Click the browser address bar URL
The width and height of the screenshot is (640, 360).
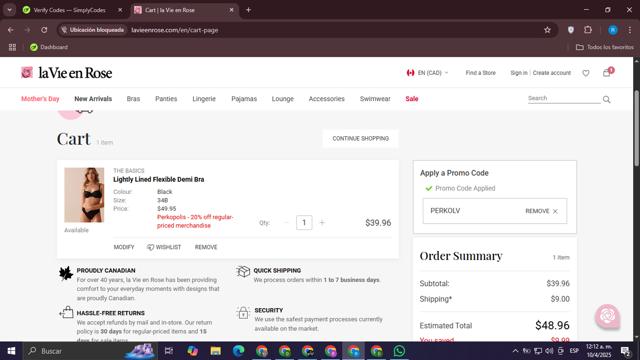(x=175, y=30)
